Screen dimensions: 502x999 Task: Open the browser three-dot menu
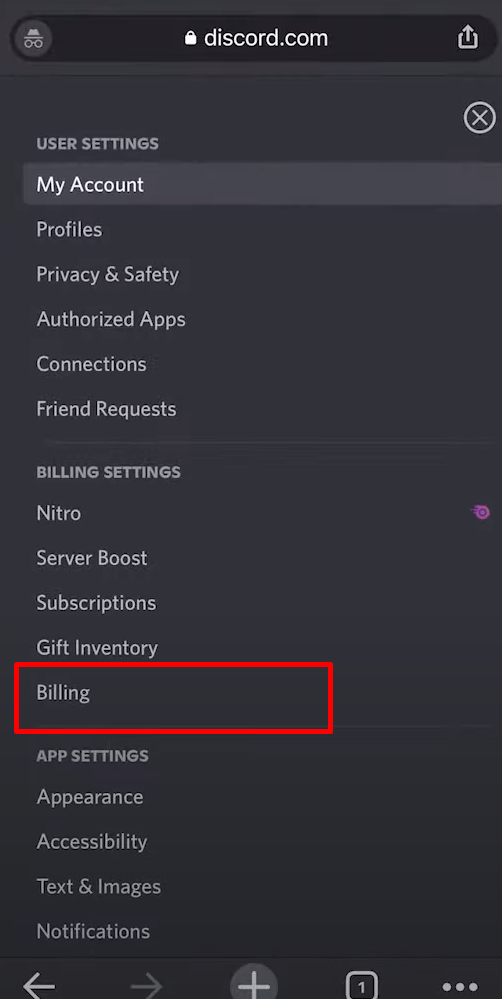click(x=459, y=988)
